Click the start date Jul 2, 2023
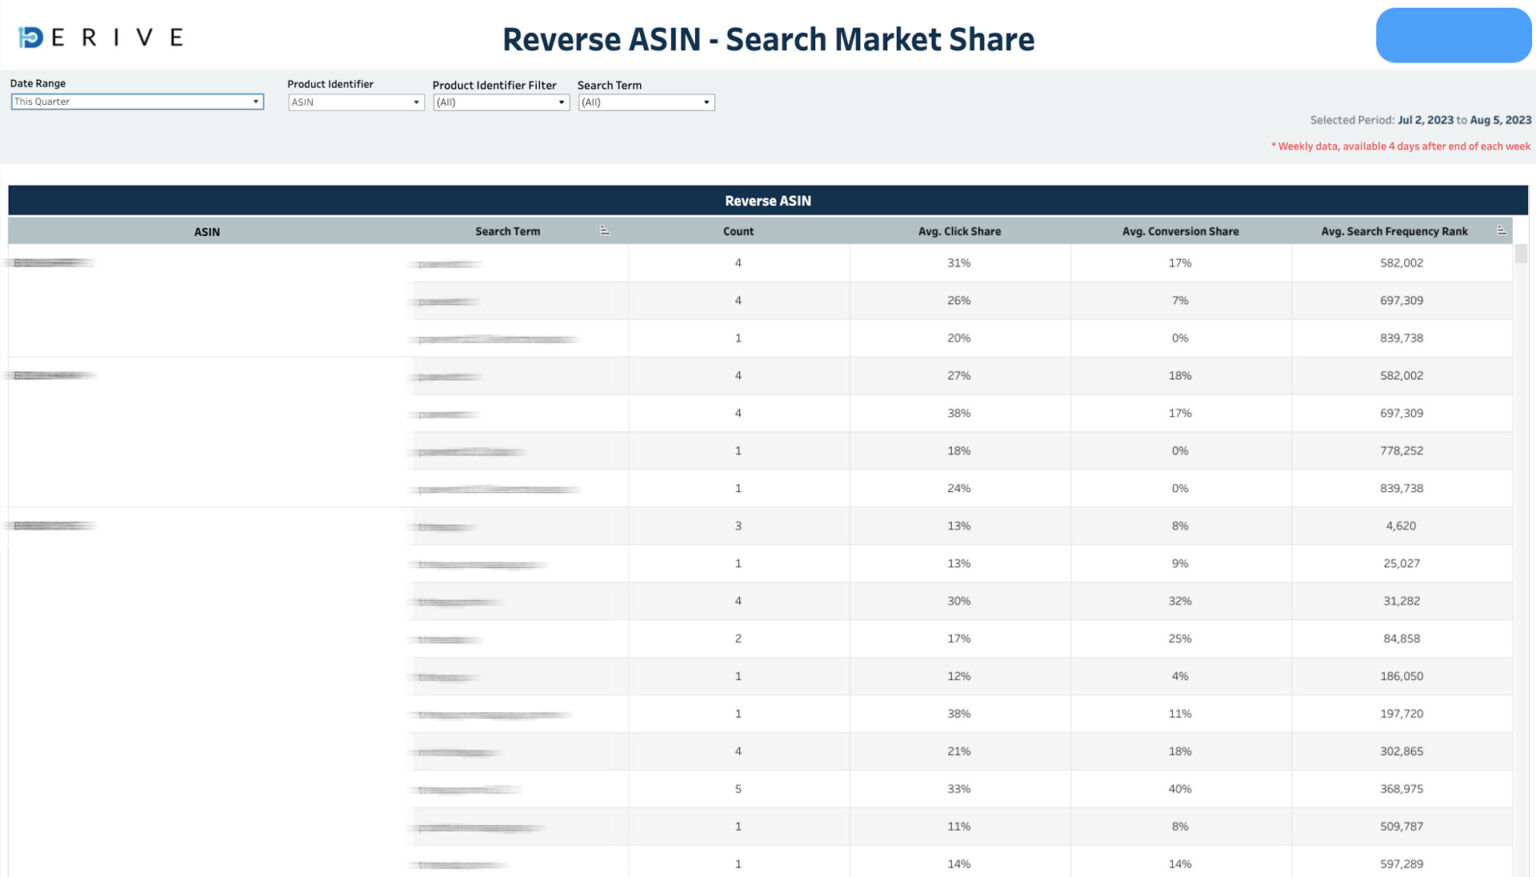Image resolution: width=1536 pixels, height=877 pixels. pyautogui.click(x=1425, y=120)
